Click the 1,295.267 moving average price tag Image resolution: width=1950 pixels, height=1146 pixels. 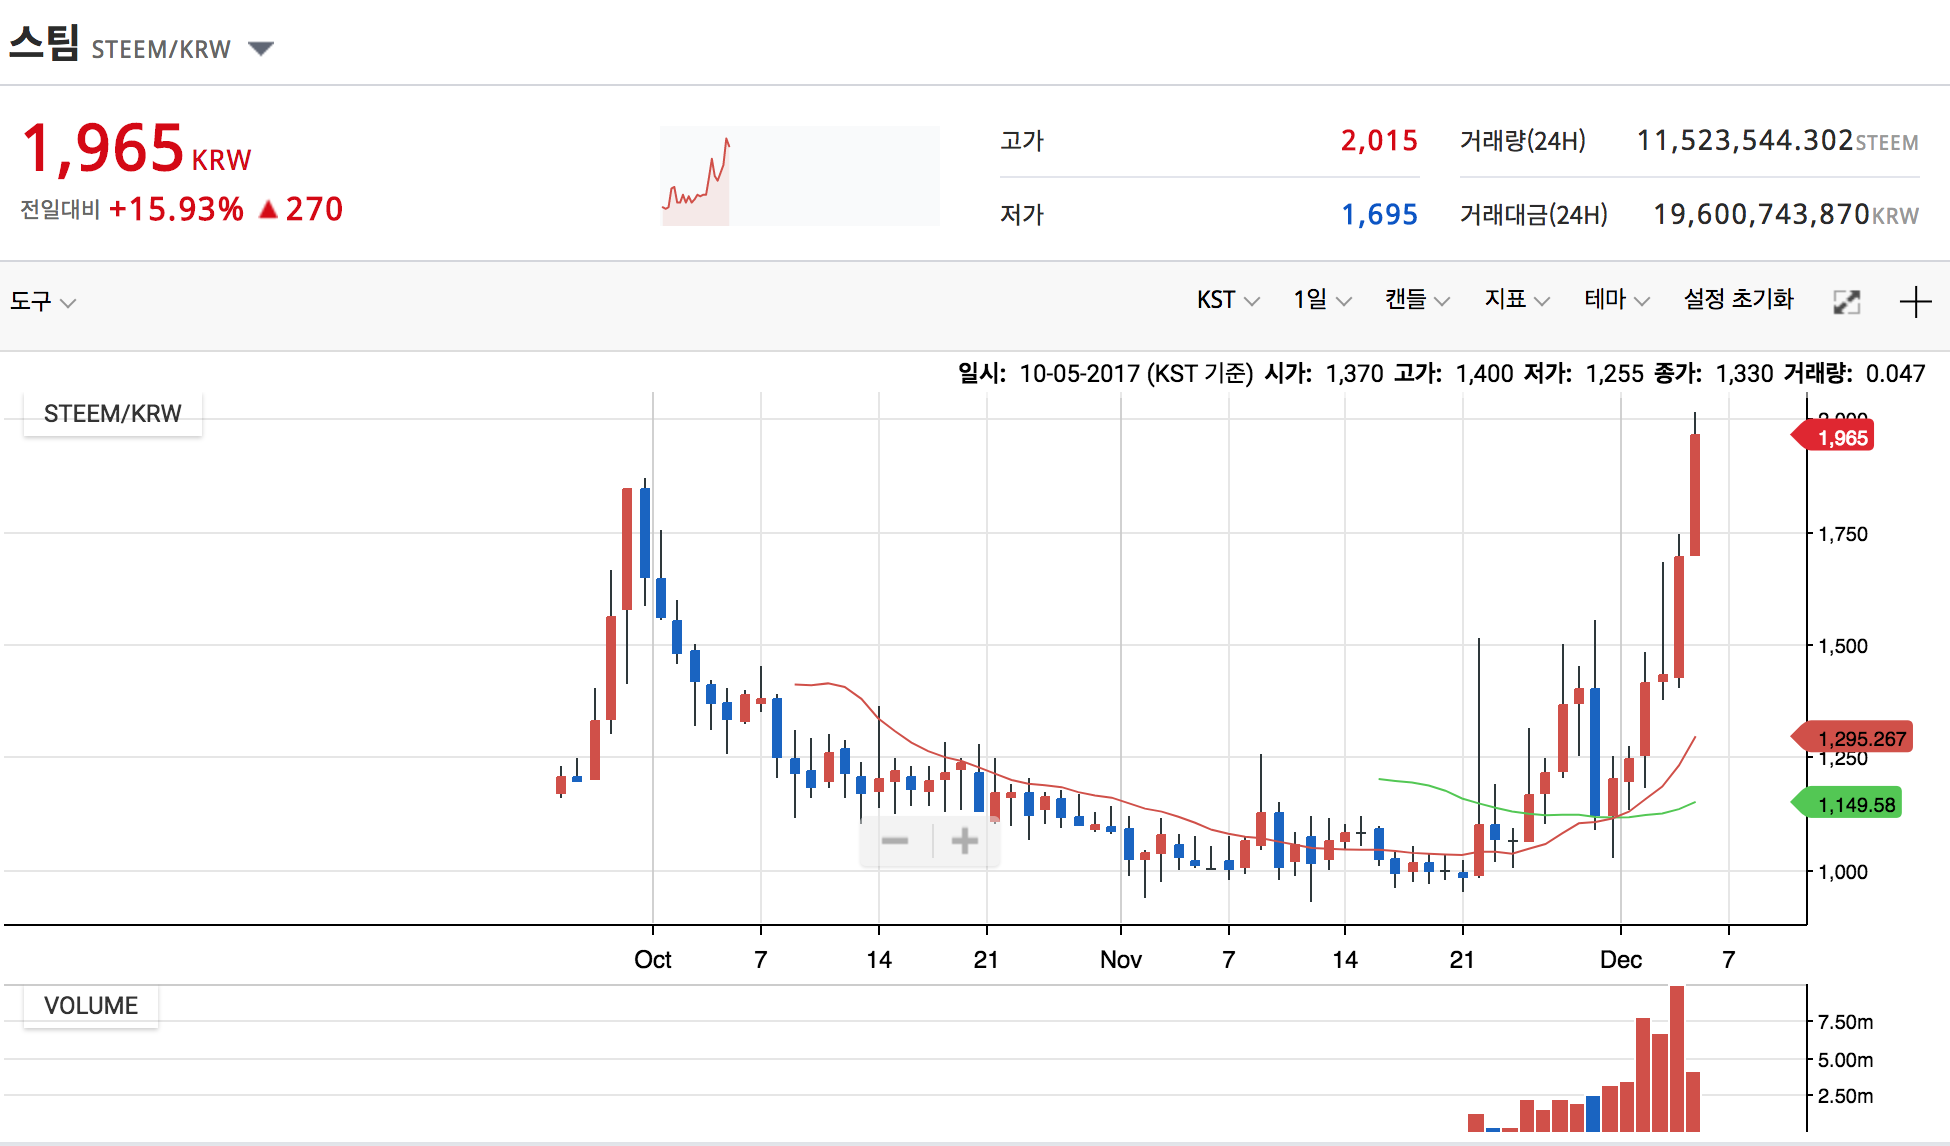pos(1852,738)
